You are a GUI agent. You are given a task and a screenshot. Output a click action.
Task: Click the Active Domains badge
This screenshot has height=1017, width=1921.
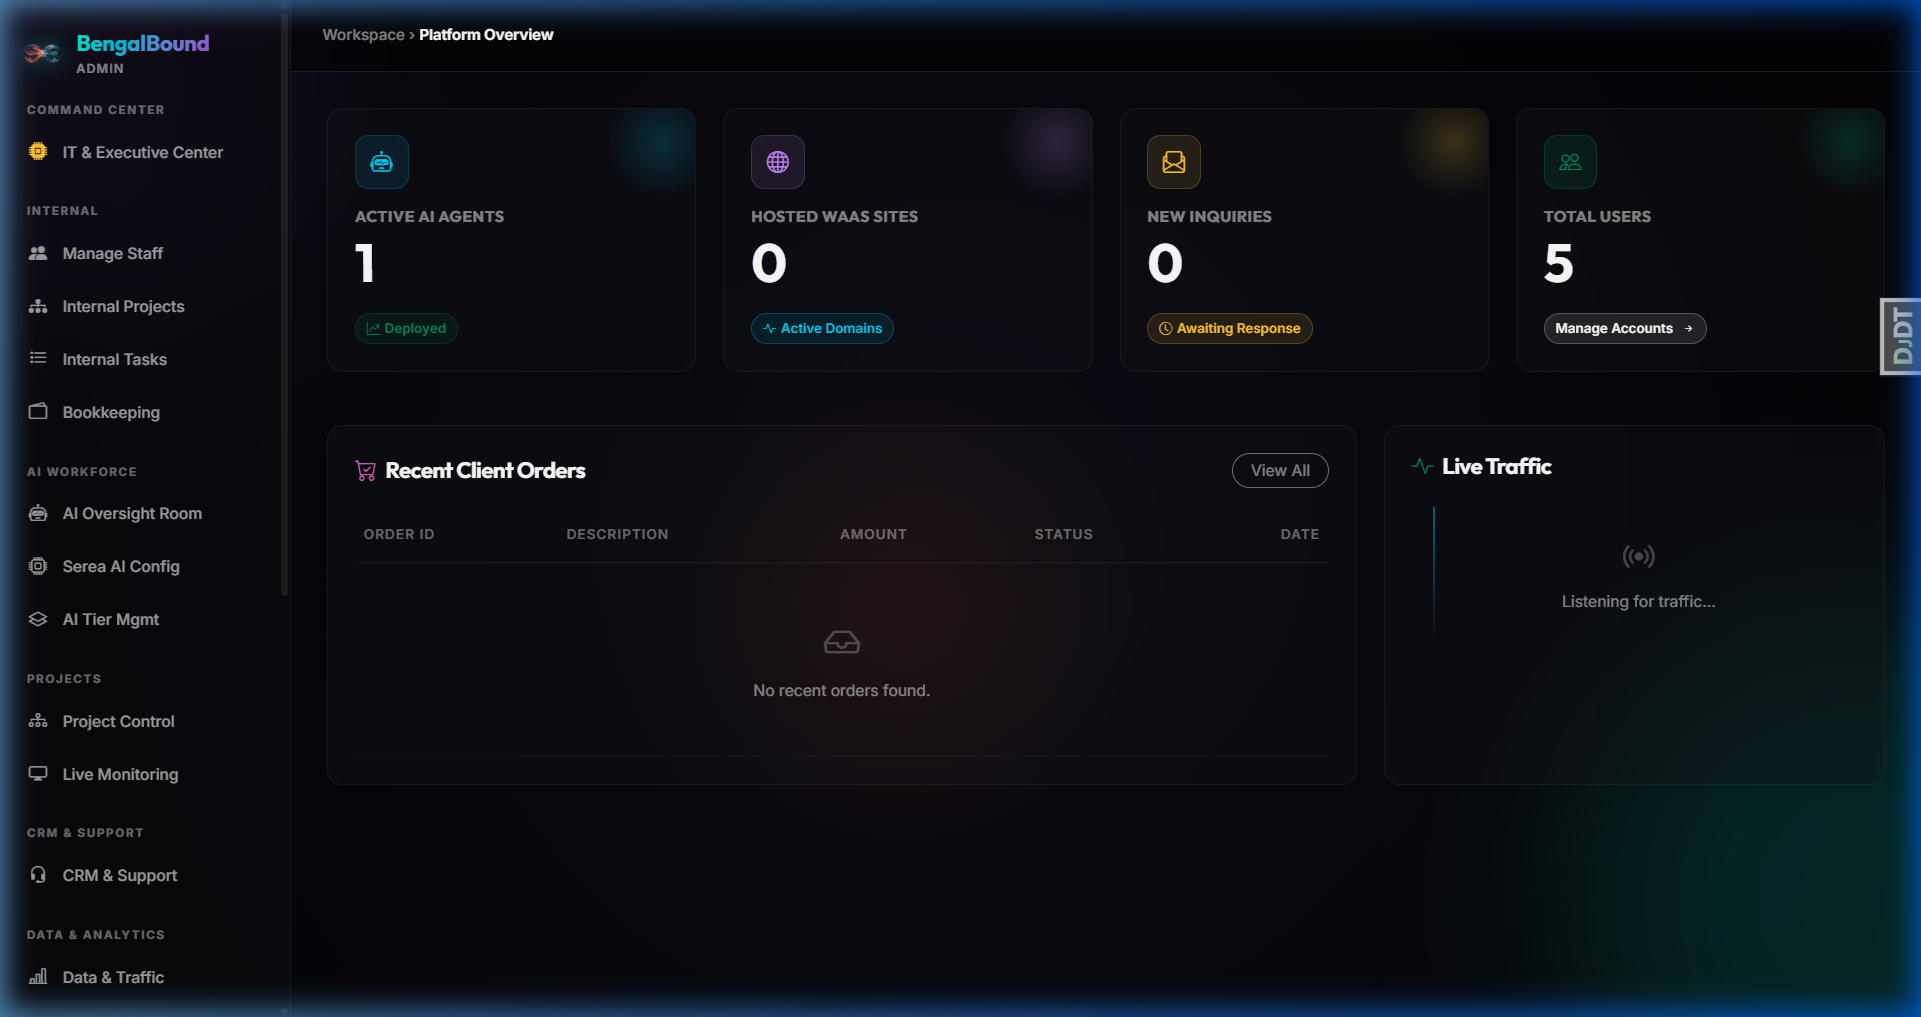click(822, 328)
